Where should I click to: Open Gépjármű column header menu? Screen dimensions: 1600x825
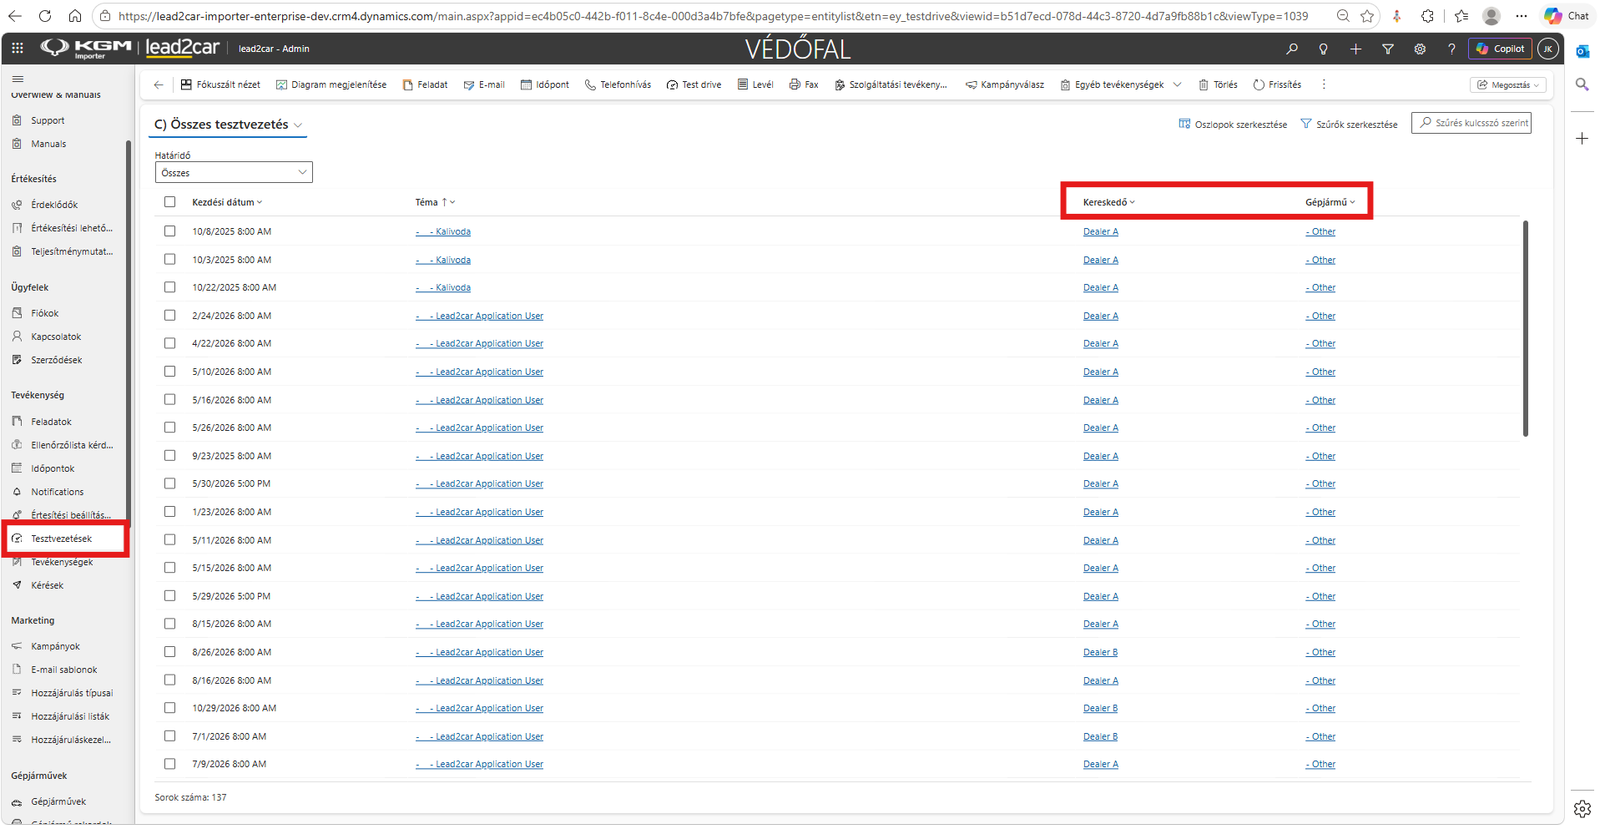1330,202
